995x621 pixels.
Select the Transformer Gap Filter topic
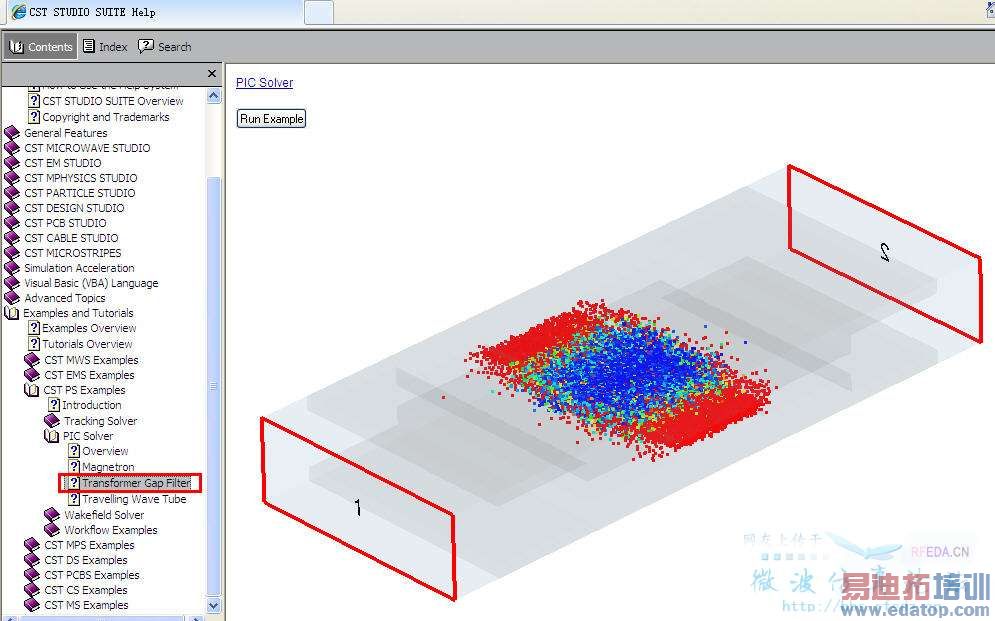[136, 483]
